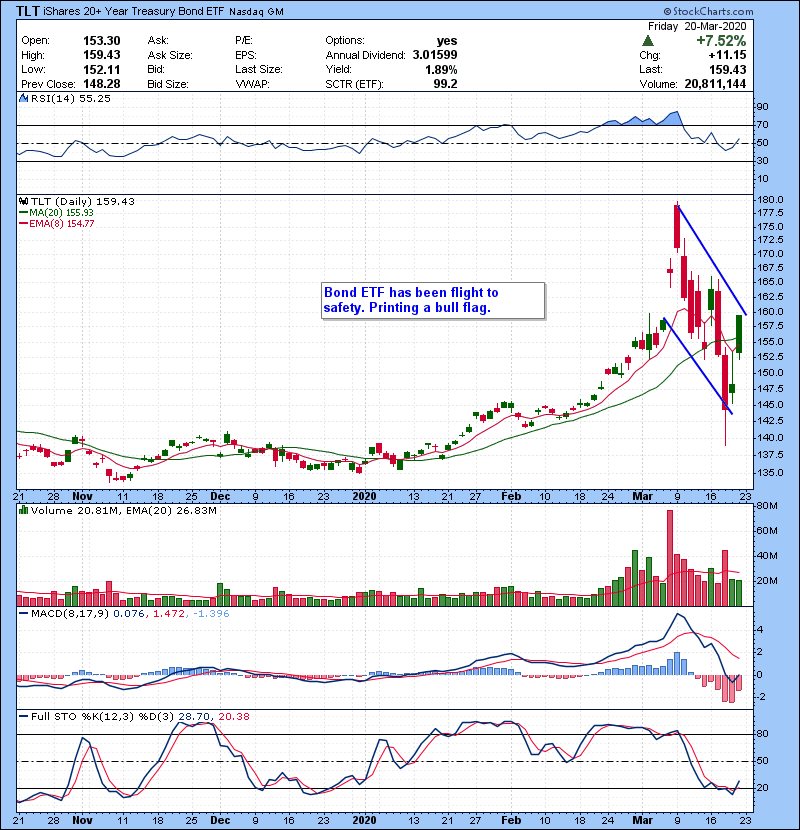The width and height of the screenshot is (800, 830).
Task: Click the MACD(8,17,9) indicator label
Action: point(70,614)
